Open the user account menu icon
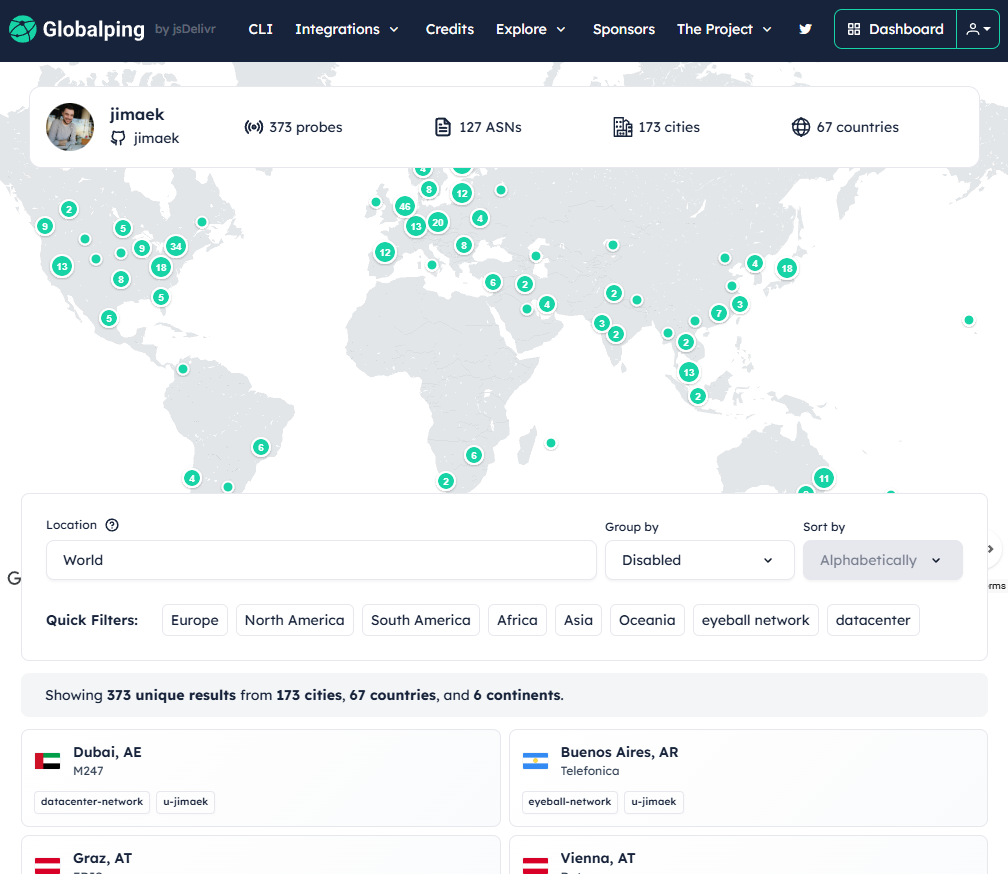Screen dimensions: 1008x874 point(978,29)
